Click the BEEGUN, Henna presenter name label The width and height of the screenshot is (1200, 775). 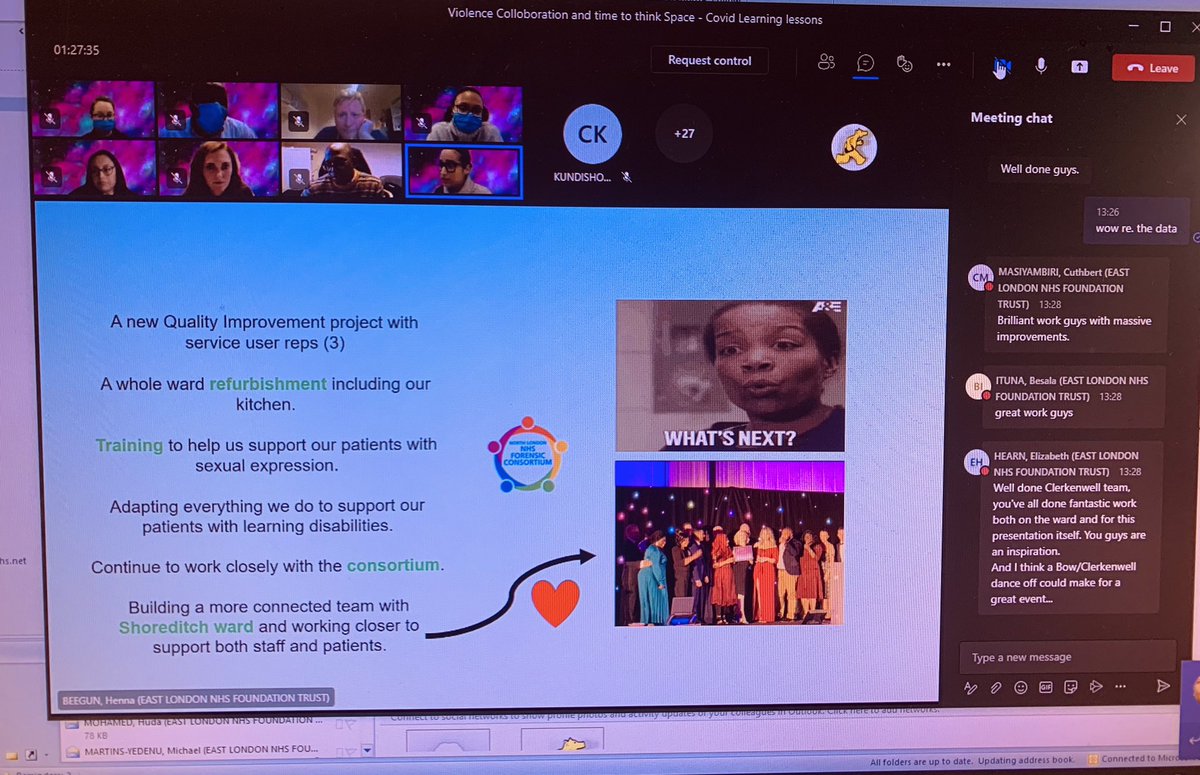195,698
